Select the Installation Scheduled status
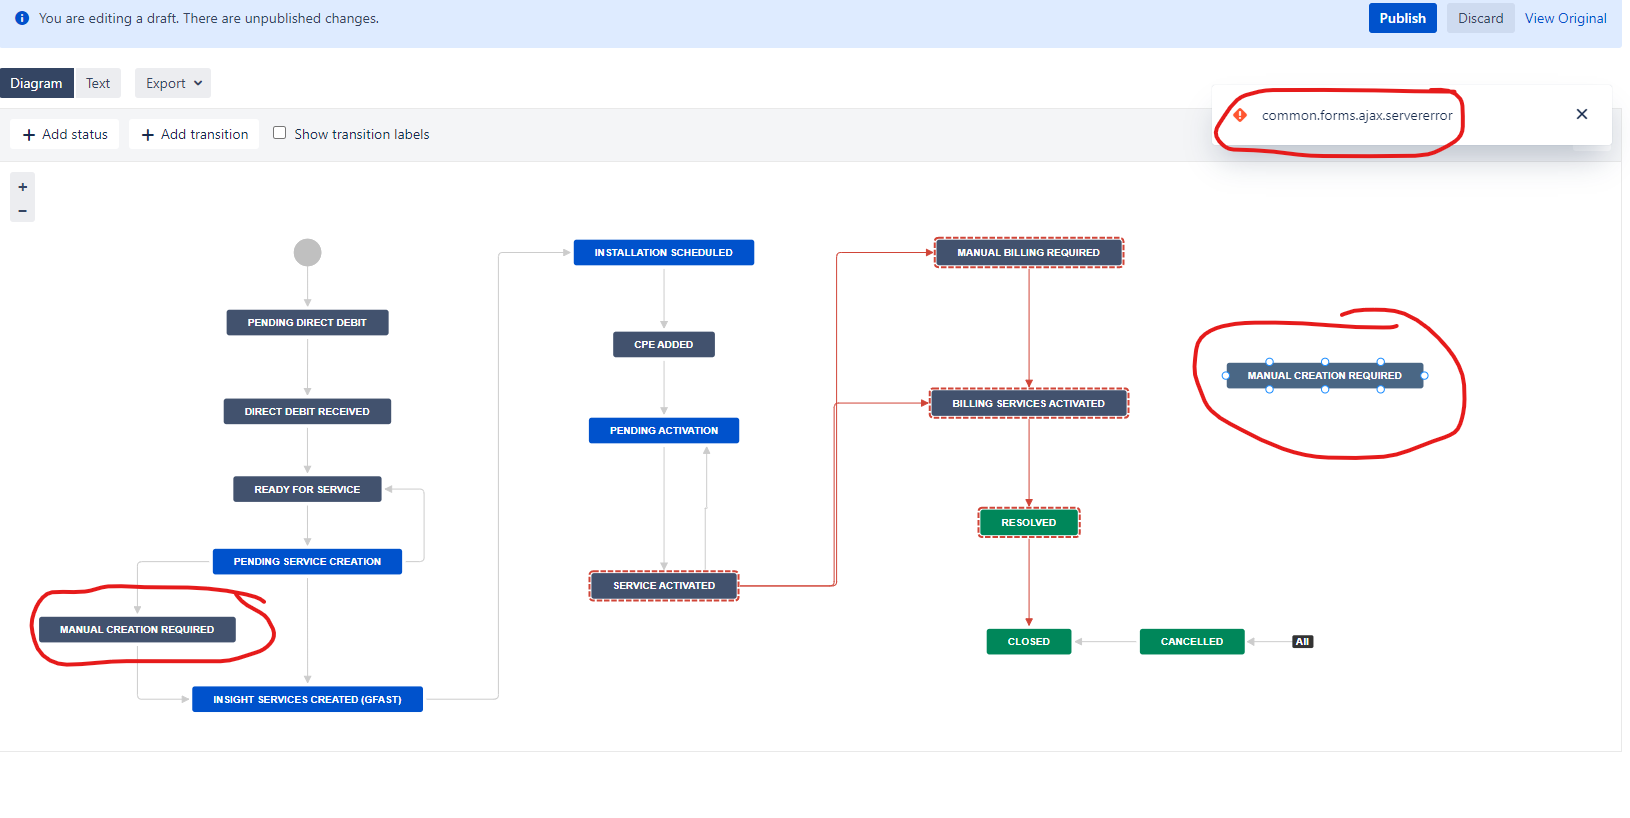 664,252
